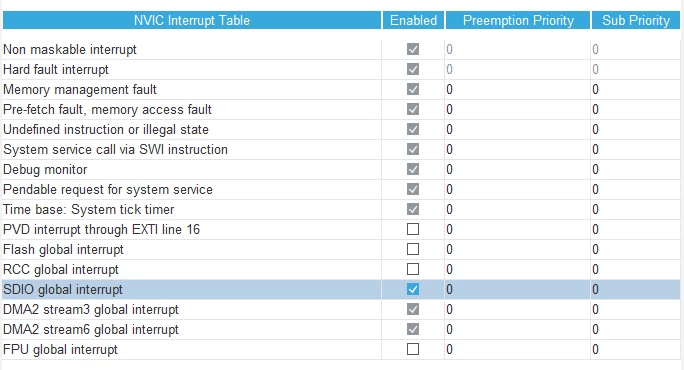Select the DMA2 stream6 global interrupt row label
The image size is (684, 370).
coord(91,329)
